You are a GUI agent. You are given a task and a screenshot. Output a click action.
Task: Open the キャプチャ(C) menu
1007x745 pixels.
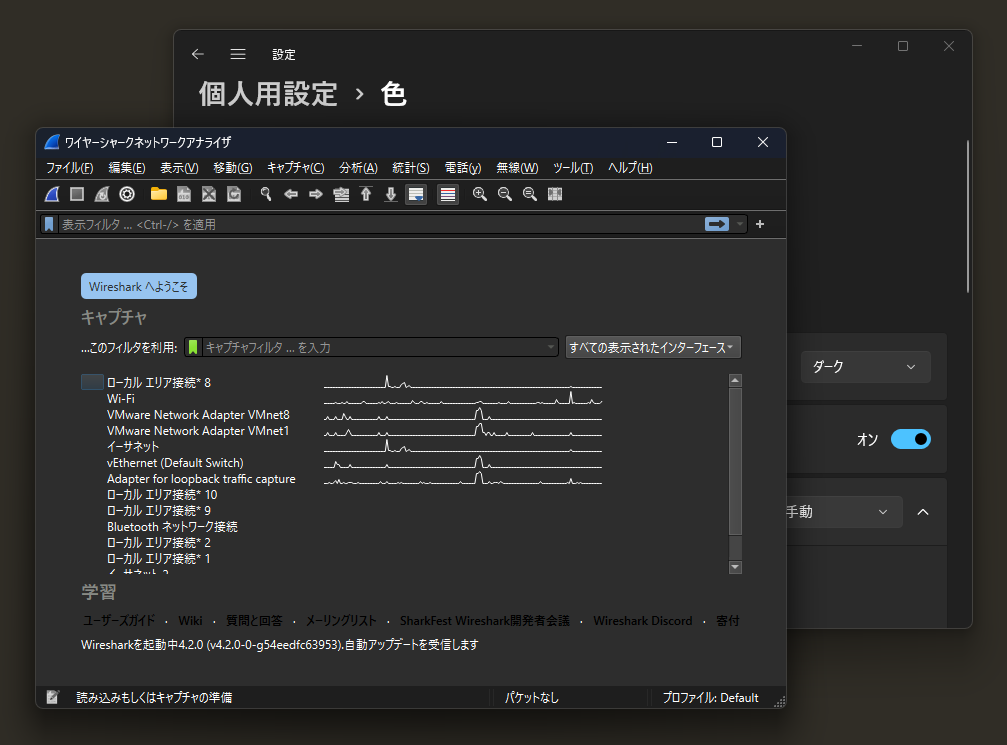coord(295,168)
